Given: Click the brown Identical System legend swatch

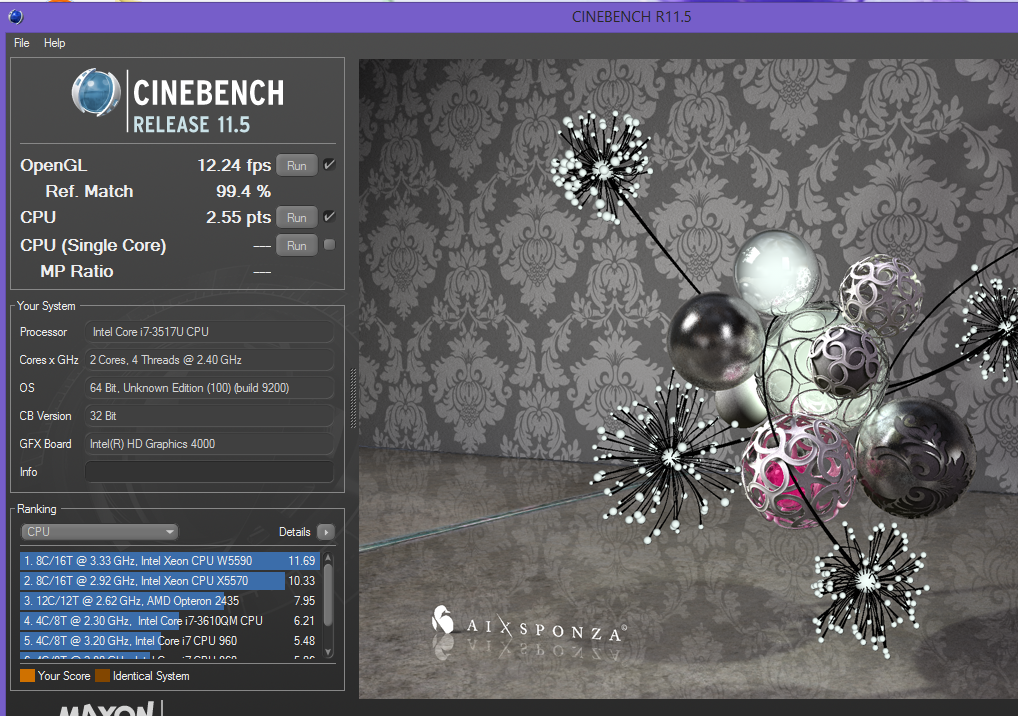Looking at the screenshot, I should (x=103, y=676).
